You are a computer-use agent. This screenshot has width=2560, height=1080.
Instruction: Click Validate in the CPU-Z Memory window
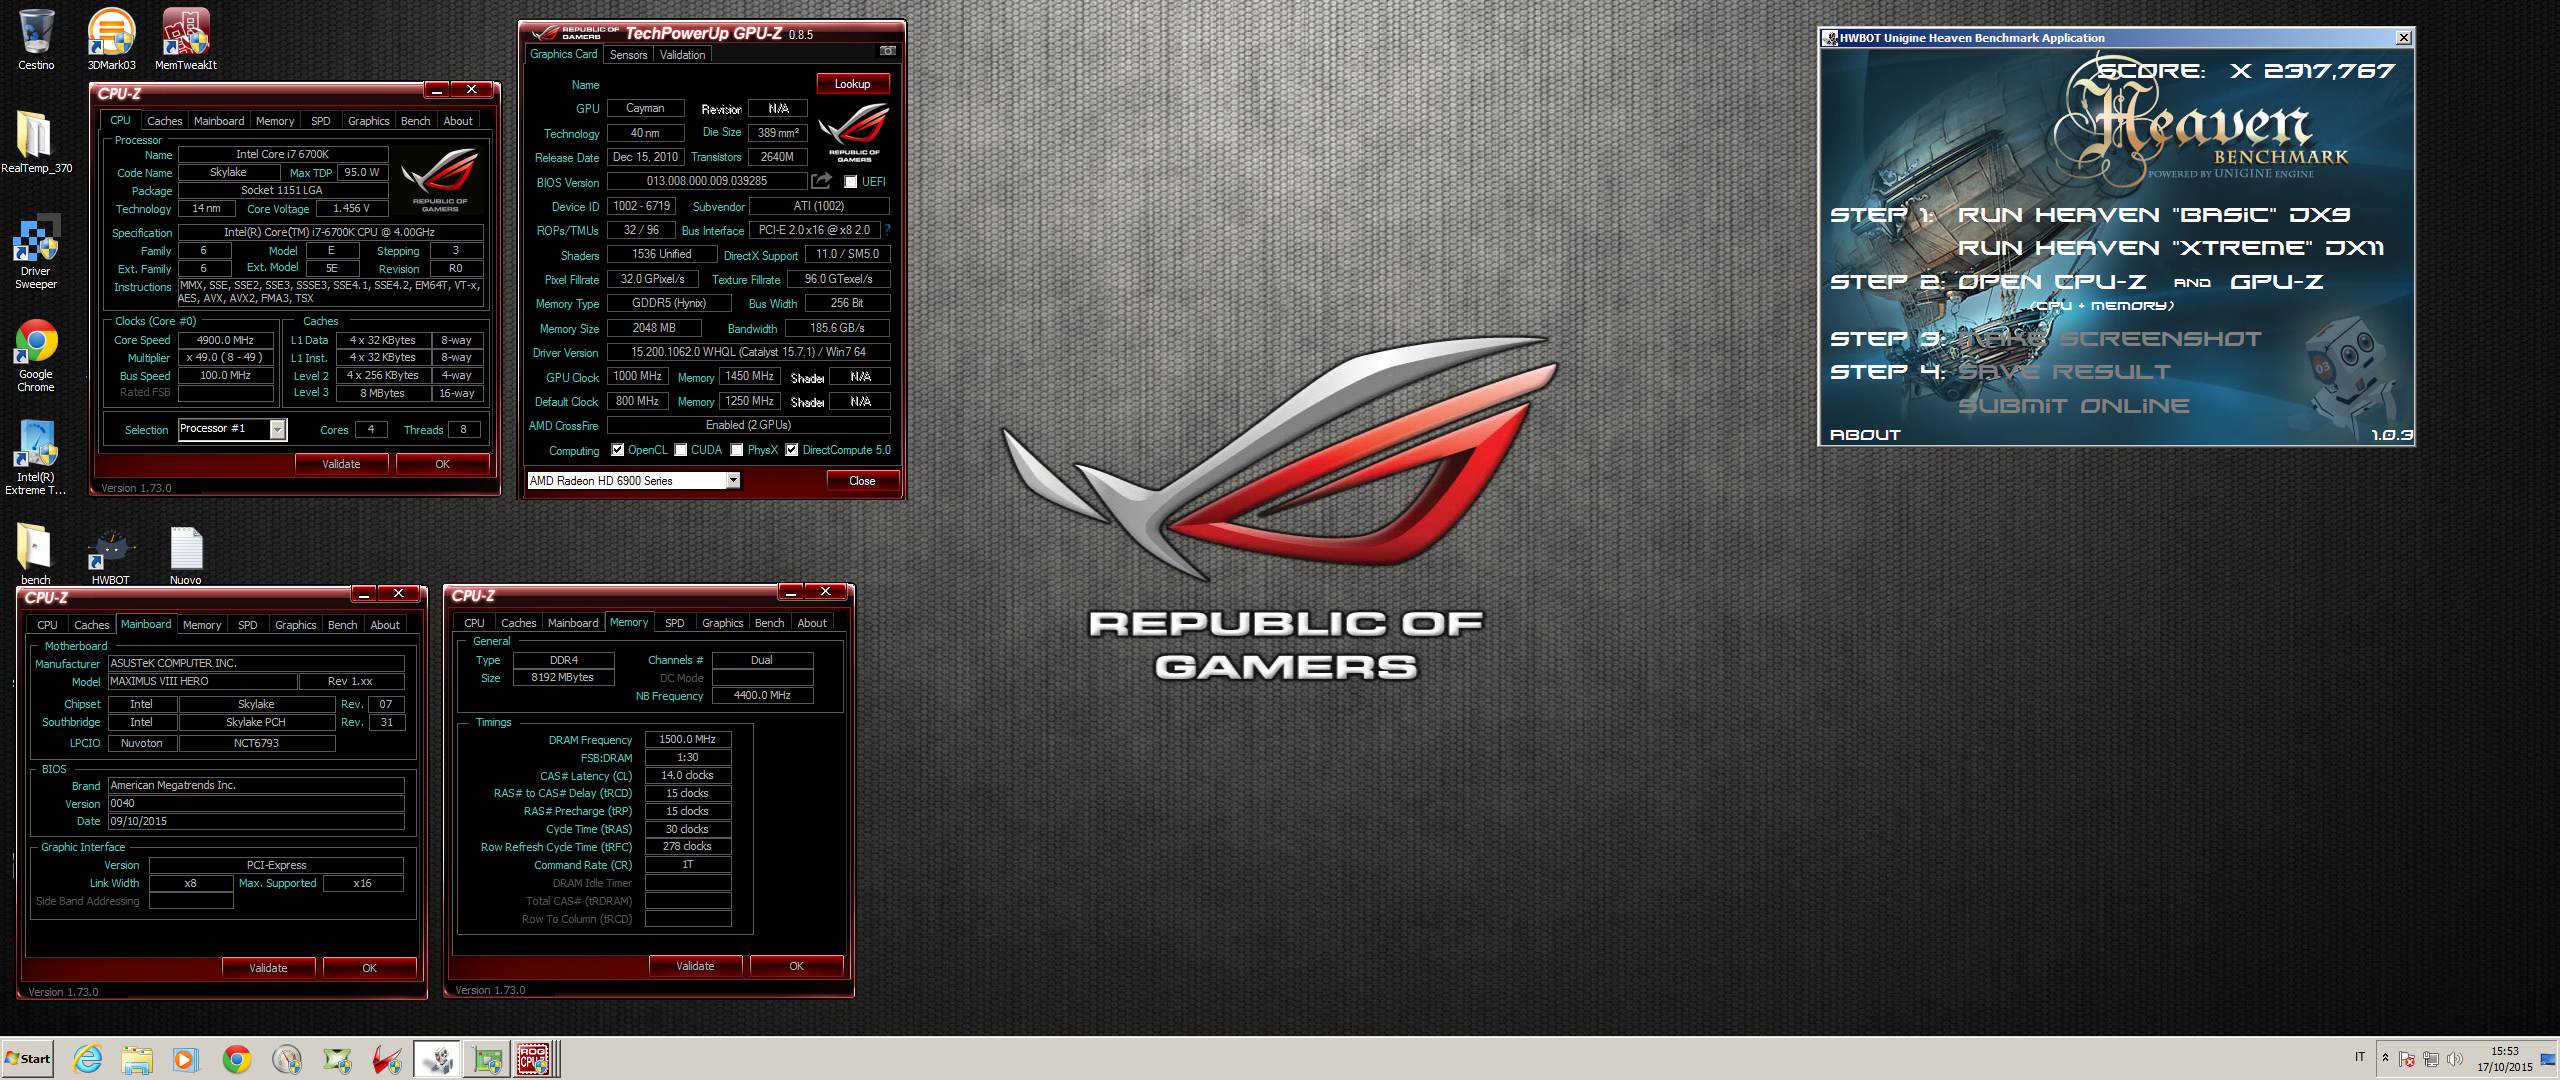pos(695,966)
